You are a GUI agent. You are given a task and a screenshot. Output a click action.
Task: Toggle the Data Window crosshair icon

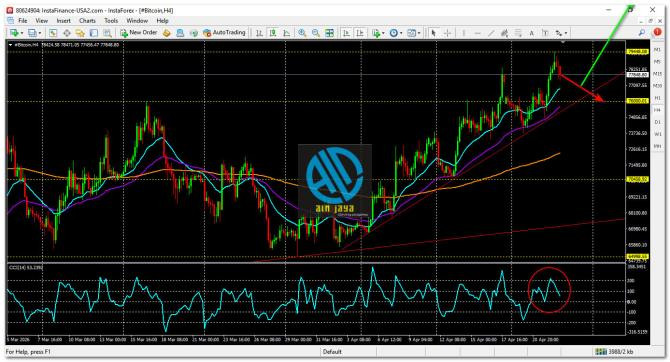67,32
